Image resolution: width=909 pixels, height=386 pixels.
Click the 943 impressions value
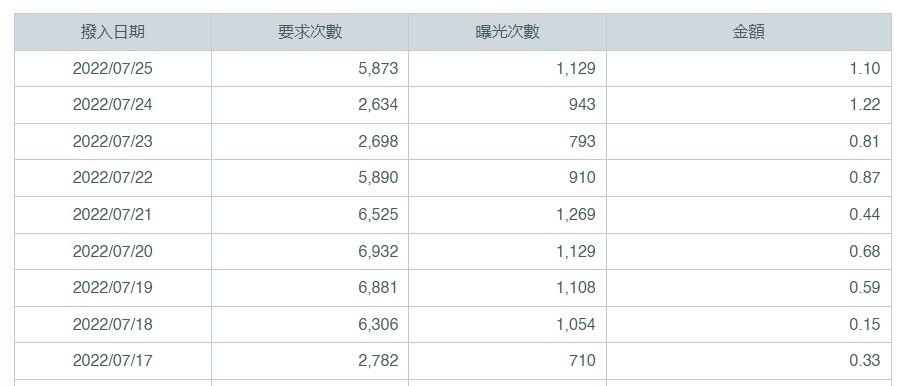coord(581,105)
